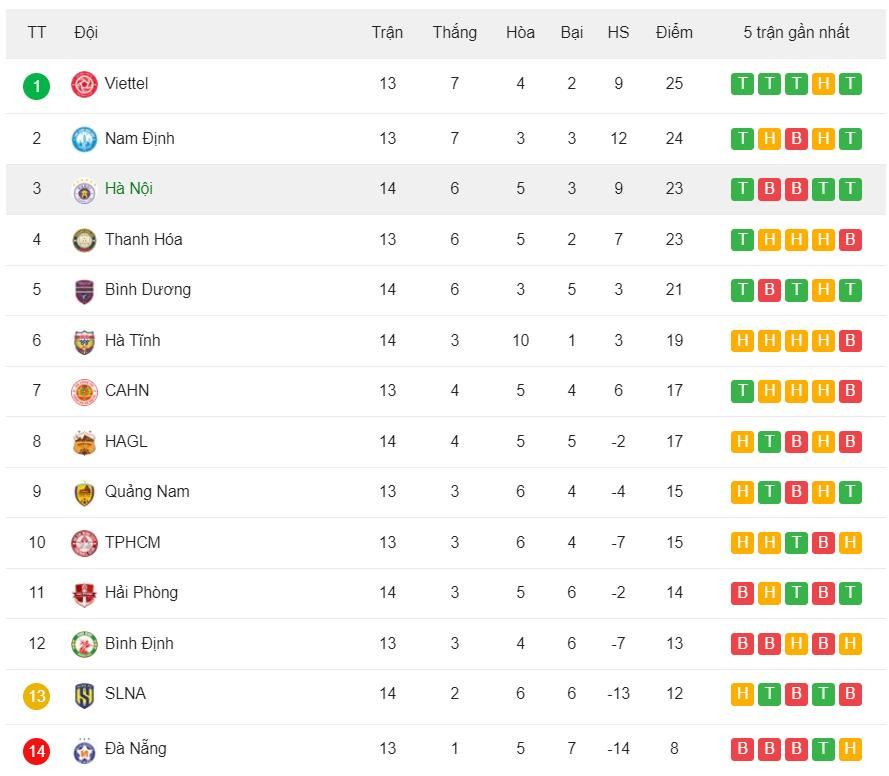Select the TPHCM team name
The image size is (889, 776).
pyautogui.click(x=132, y=543)
